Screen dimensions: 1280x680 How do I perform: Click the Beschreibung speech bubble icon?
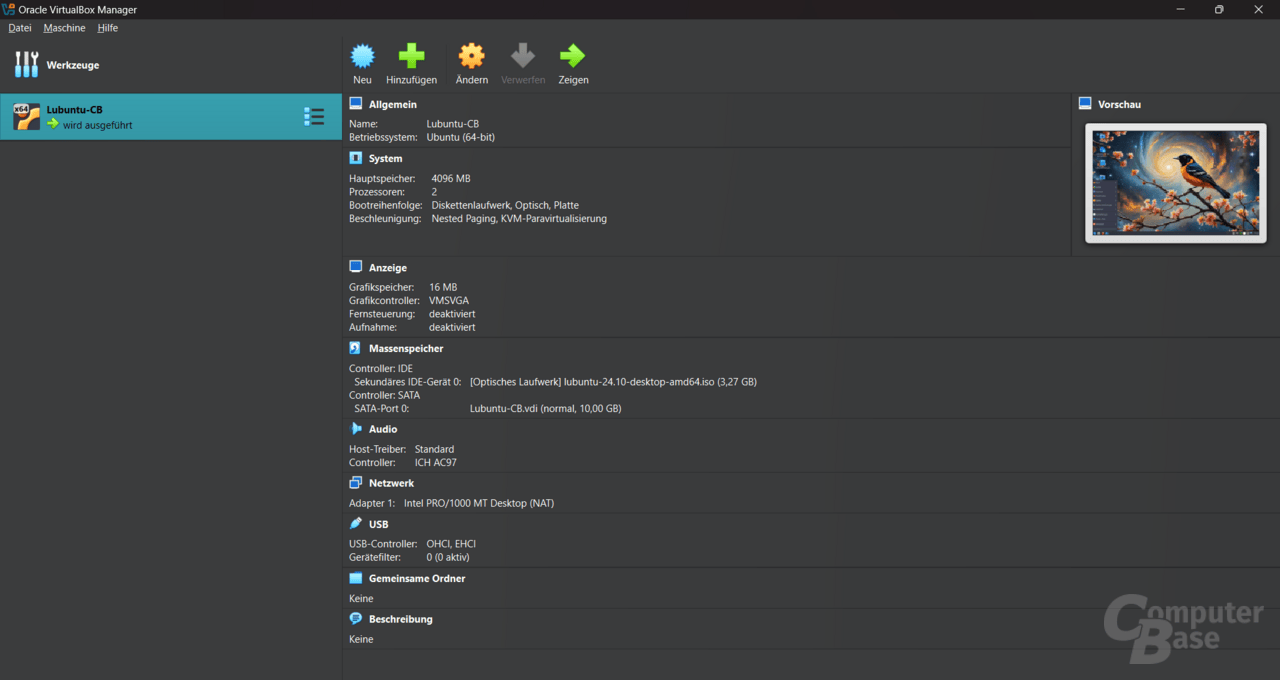(355, 619)
